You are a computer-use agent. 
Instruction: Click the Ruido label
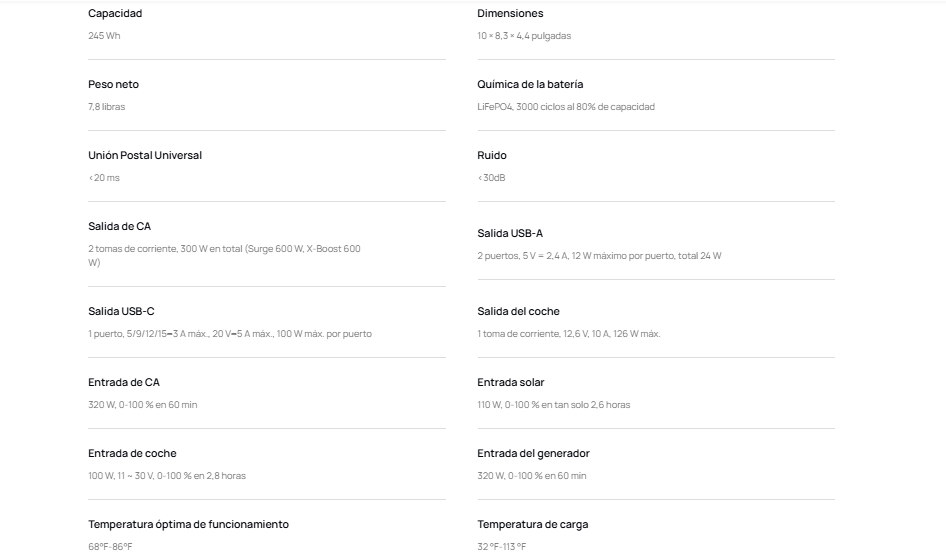(492, 156)
